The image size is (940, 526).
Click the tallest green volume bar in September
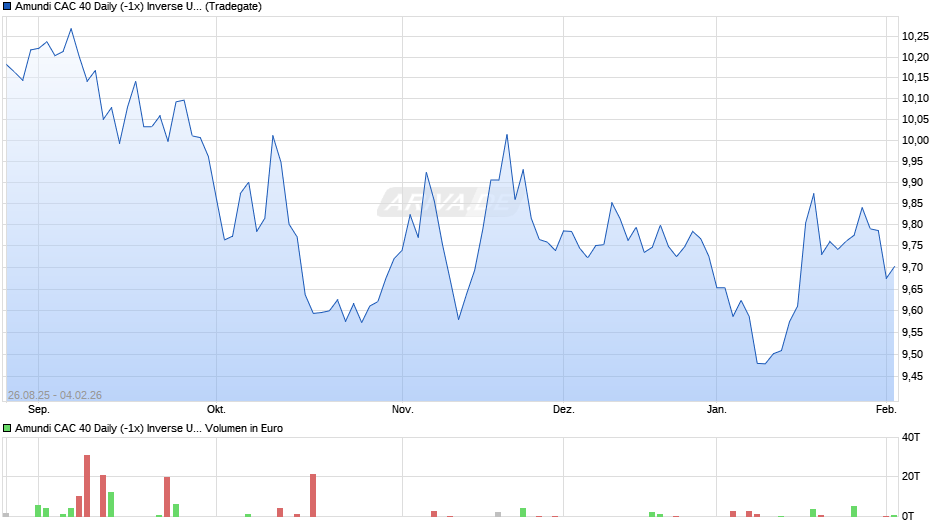click(111, 504)
